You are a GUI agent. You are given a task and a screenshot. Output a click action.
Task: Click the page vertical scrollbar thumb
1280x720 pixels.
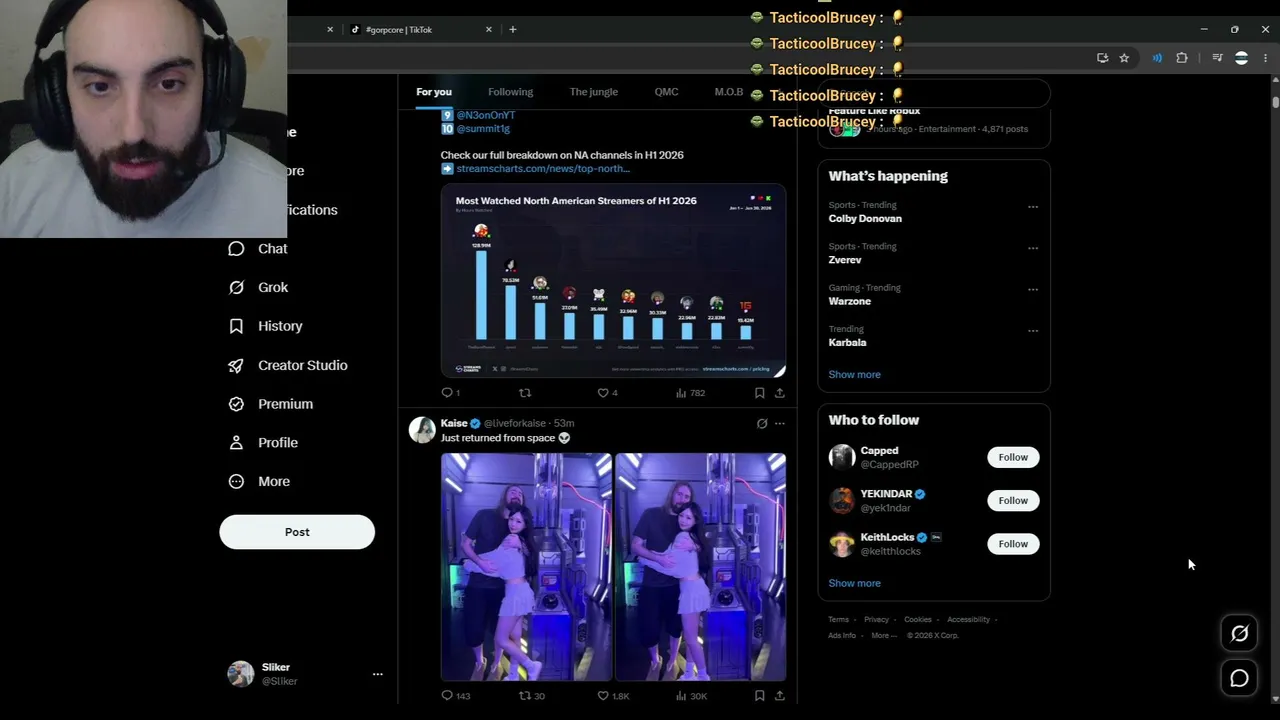click(x=1275, y=102)
